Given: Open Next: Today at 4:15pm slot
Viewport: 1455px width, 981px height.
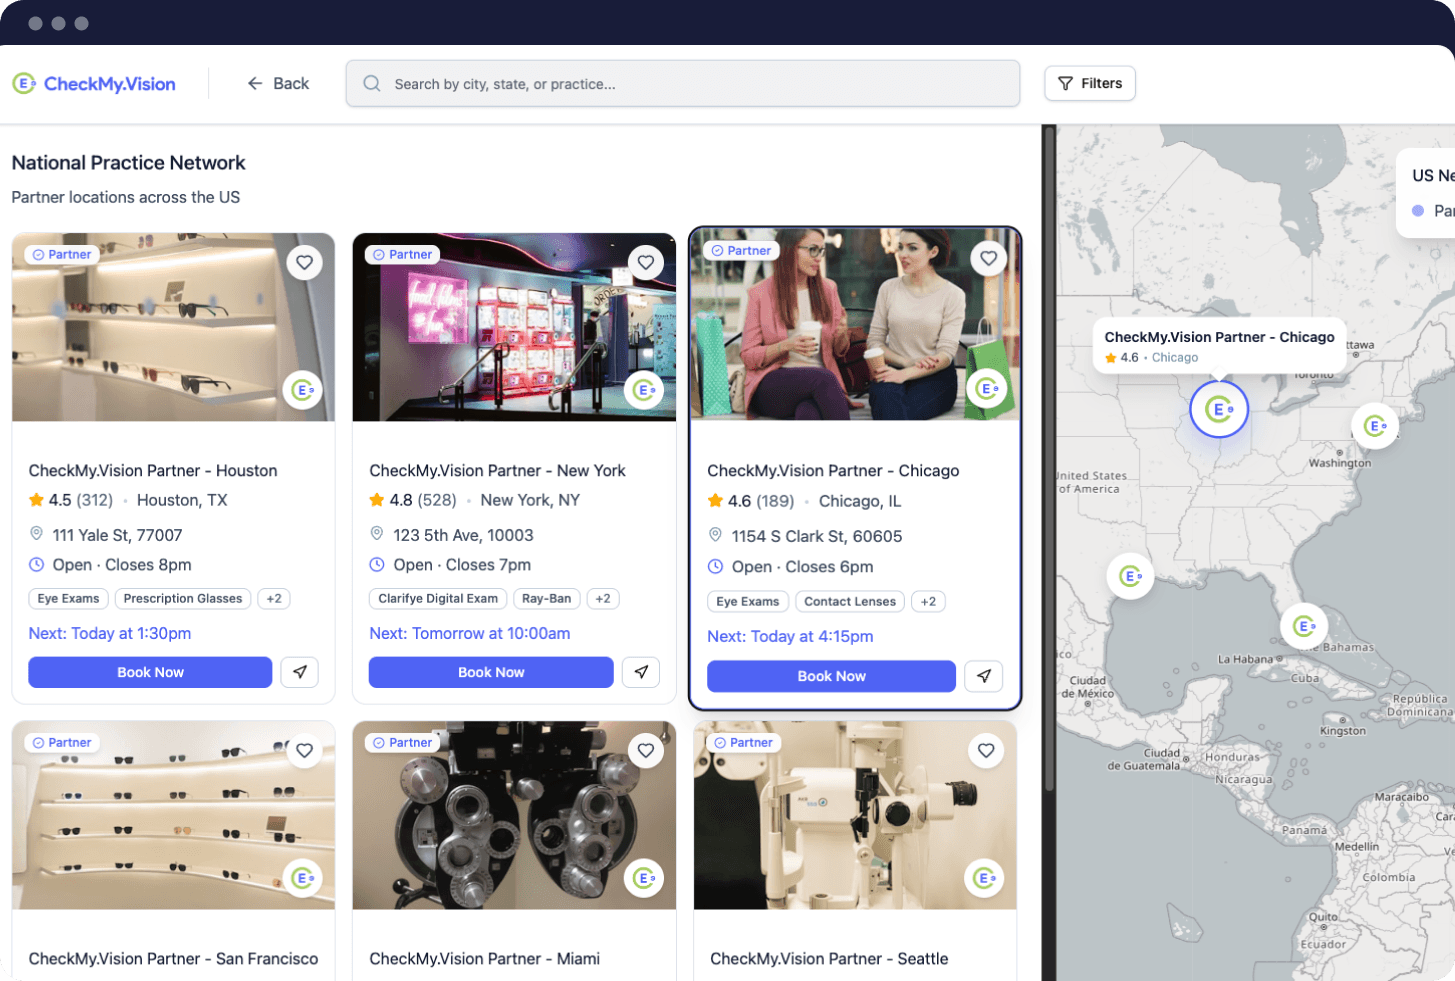Looking at the screenshot, I should 790,637.
